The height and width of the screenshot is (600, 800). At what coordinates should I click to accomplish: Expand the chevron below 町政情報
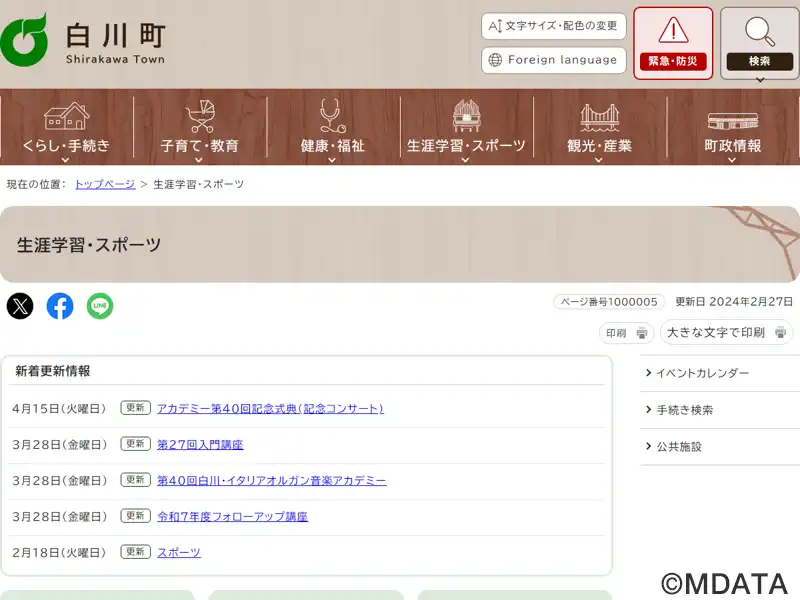point(732,160)
